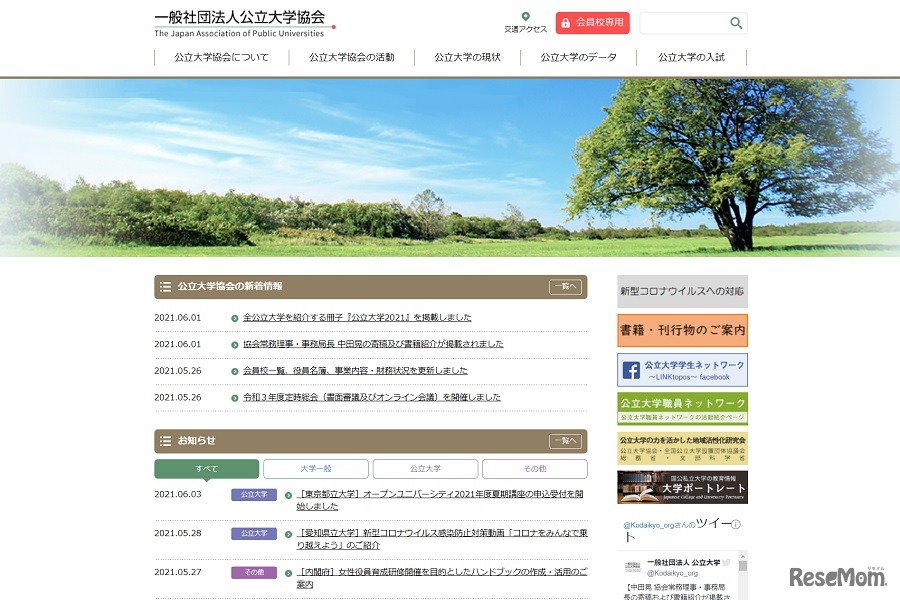Expand the 公立大学のデータ menu
Viewport: 900px width, 600px height.
coord(578,57)
